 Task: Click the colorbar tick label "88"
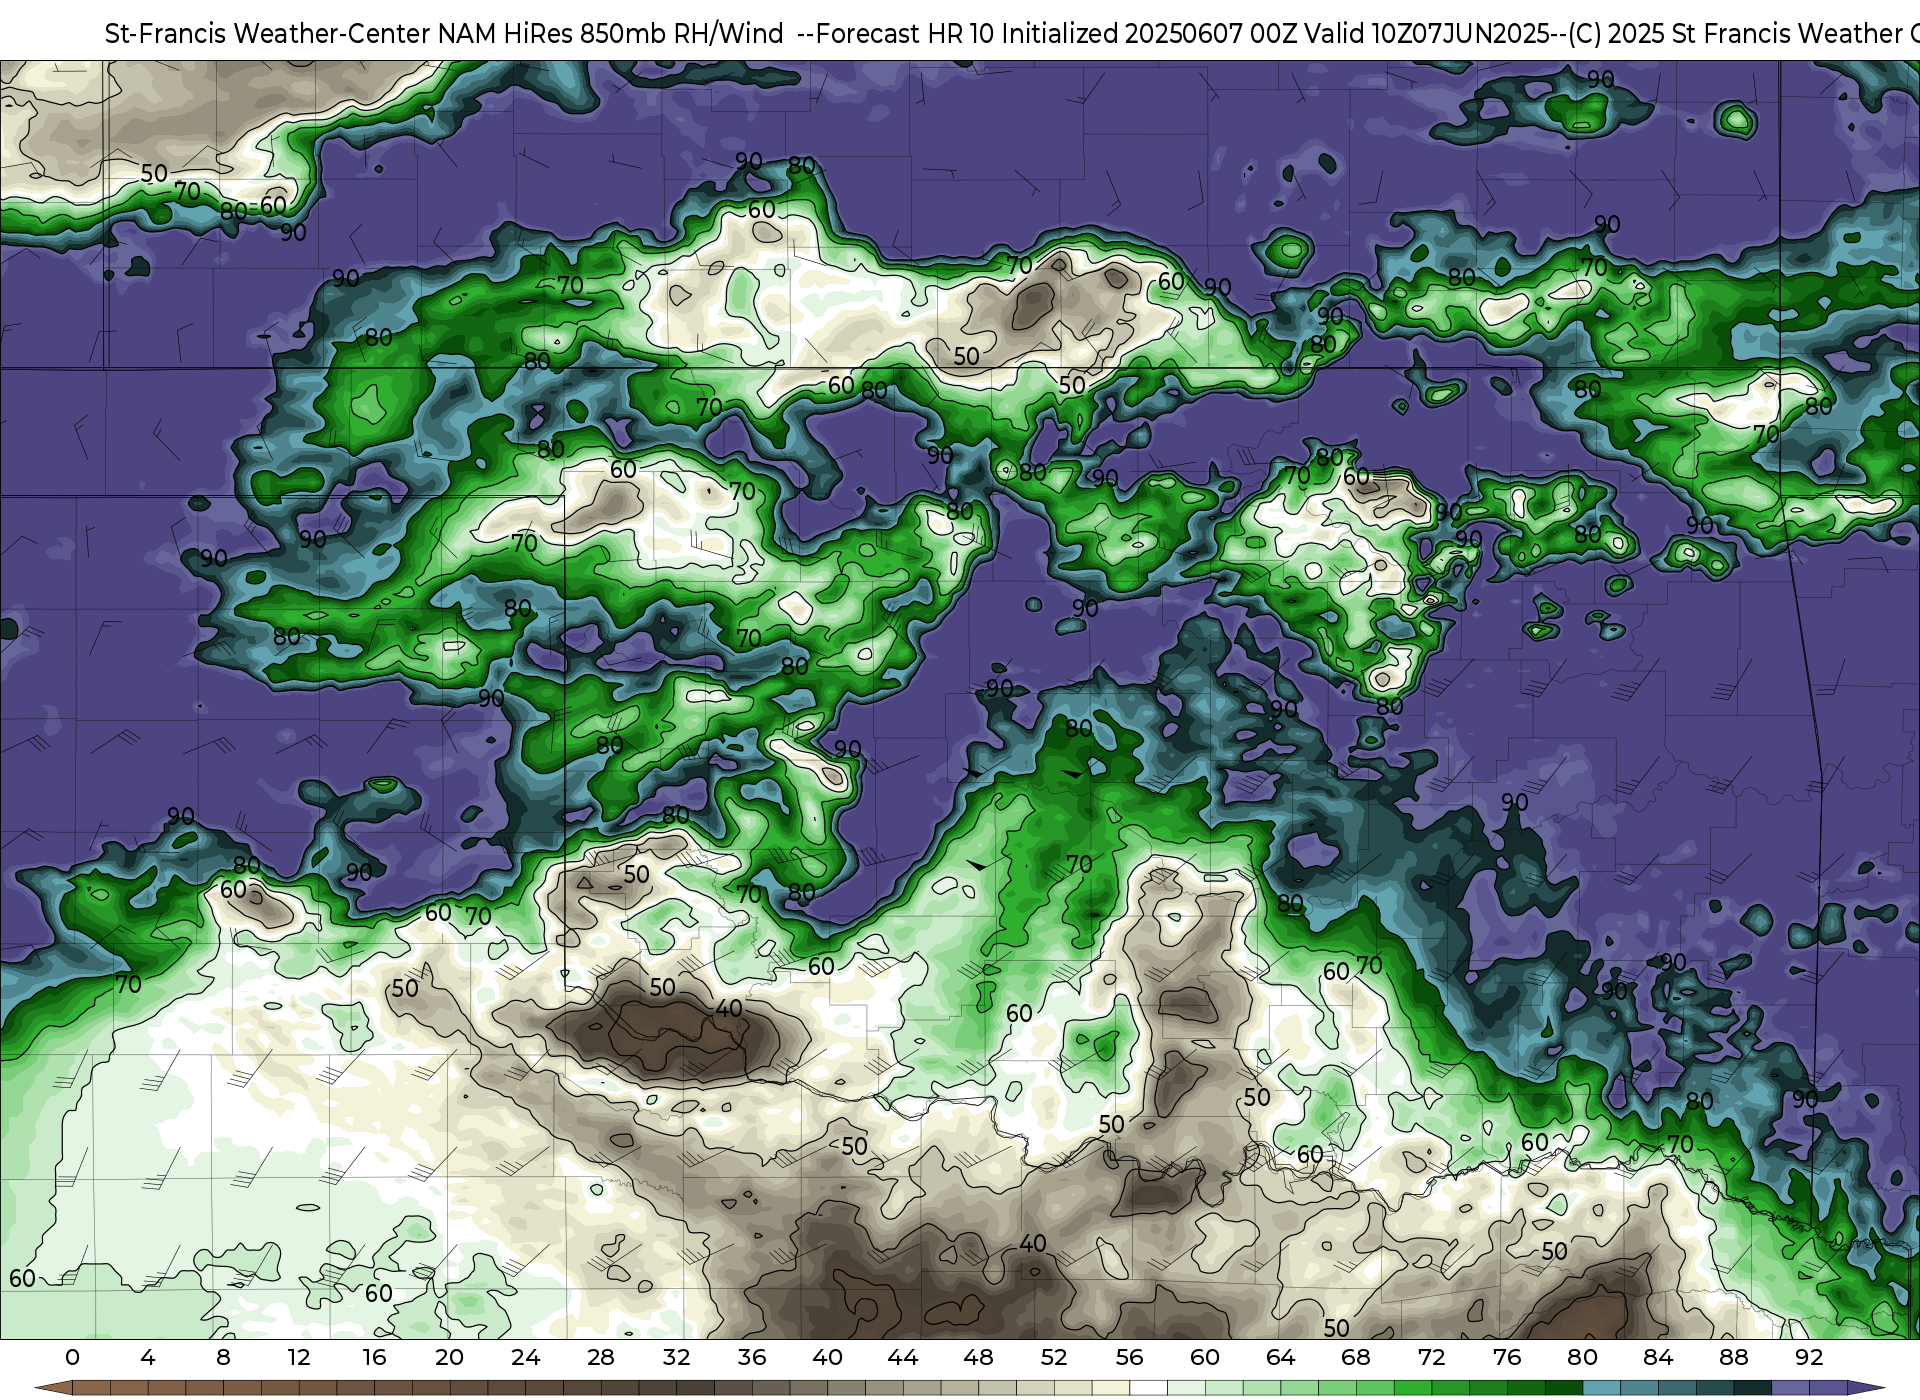1733,1357
